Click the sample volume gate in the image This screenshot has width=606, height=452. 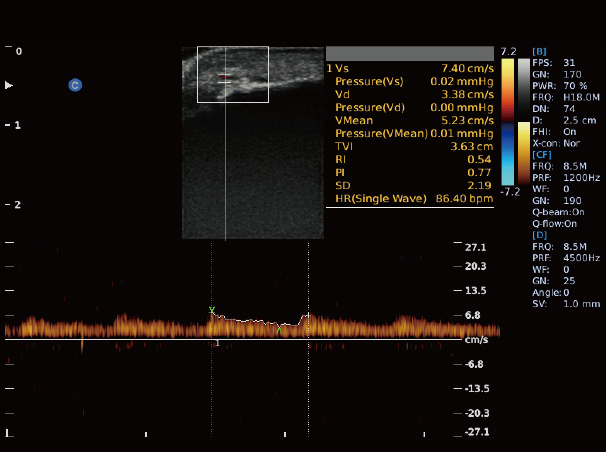(225, 76)
